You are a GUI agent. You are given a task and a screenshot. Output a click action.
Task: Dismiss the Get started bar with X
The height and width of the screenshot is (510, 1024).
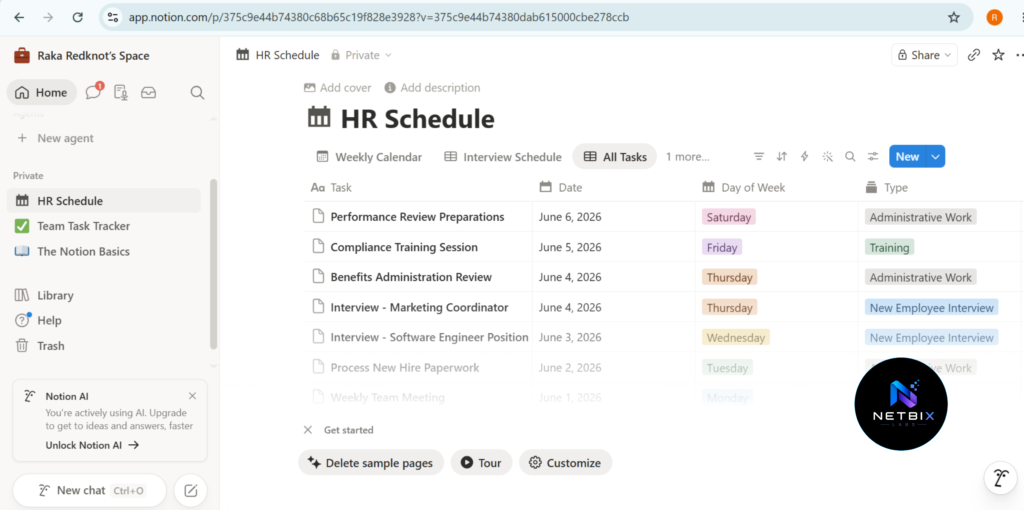(308, 430)
